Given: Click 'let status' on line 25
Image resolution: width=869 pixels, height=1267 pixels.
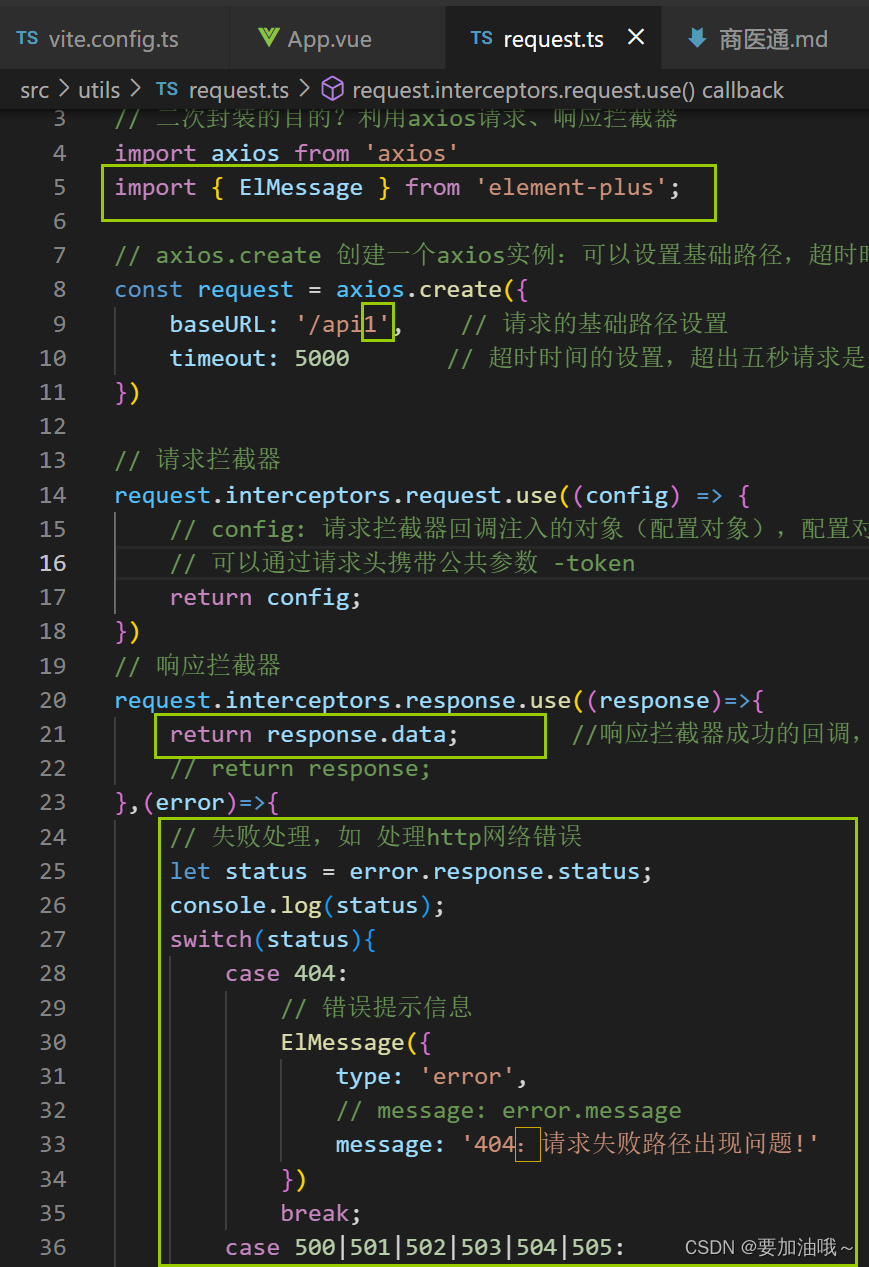Looking at the screenshot, I should [x=238, y=871].
